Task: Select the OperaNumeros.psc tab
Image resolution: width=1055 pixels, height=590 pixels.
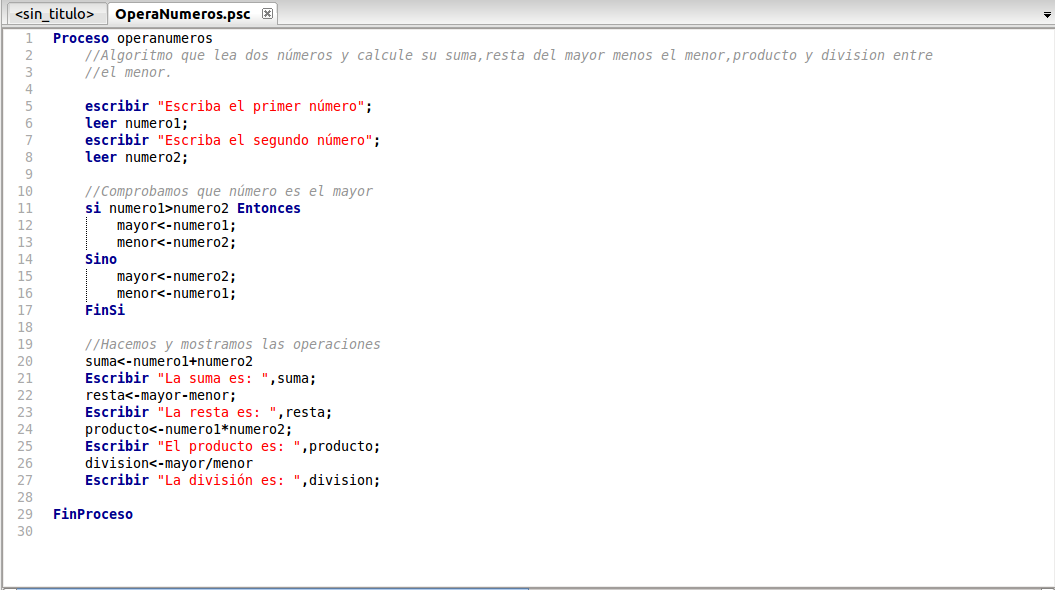Action: tap(182, 13)
